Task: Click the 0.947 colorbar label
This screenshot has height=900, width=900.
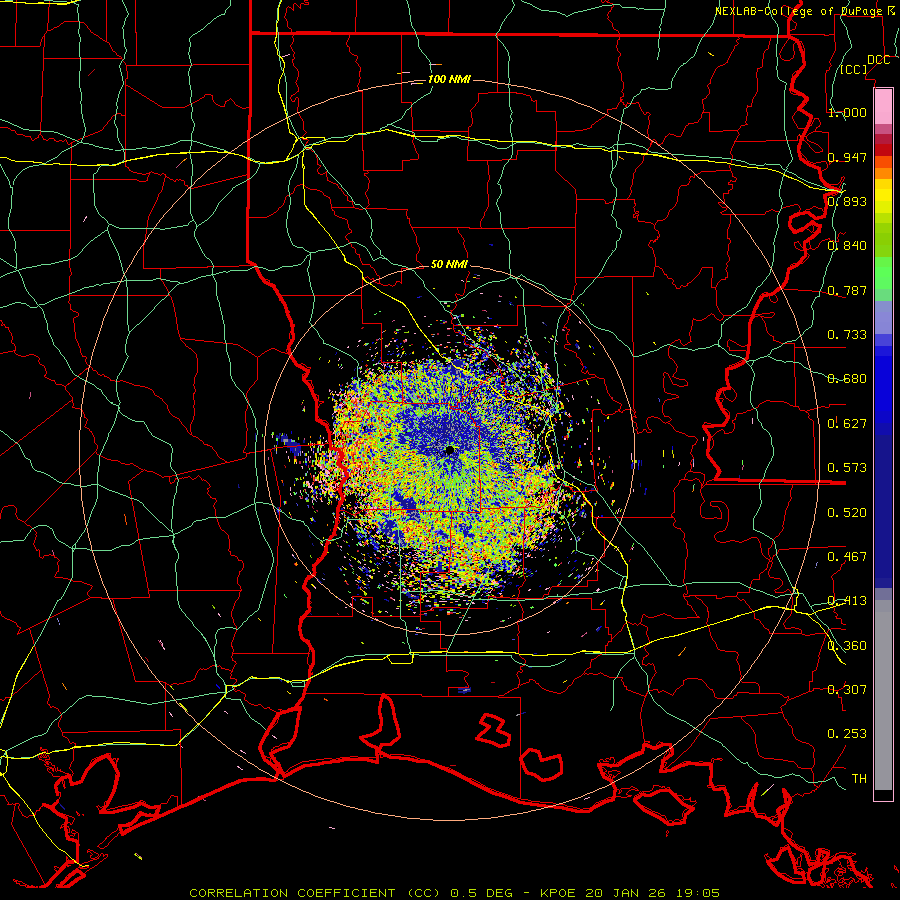Action: pos(847,157)
